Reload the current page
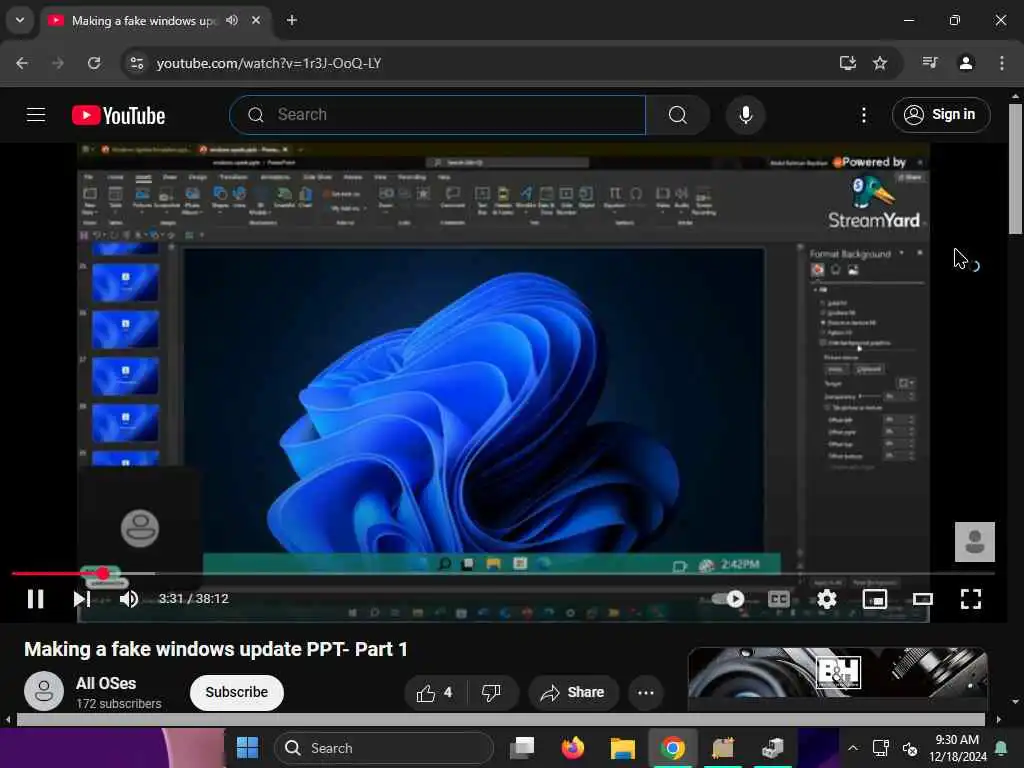The image size is (1024, 768). (94, 63)
